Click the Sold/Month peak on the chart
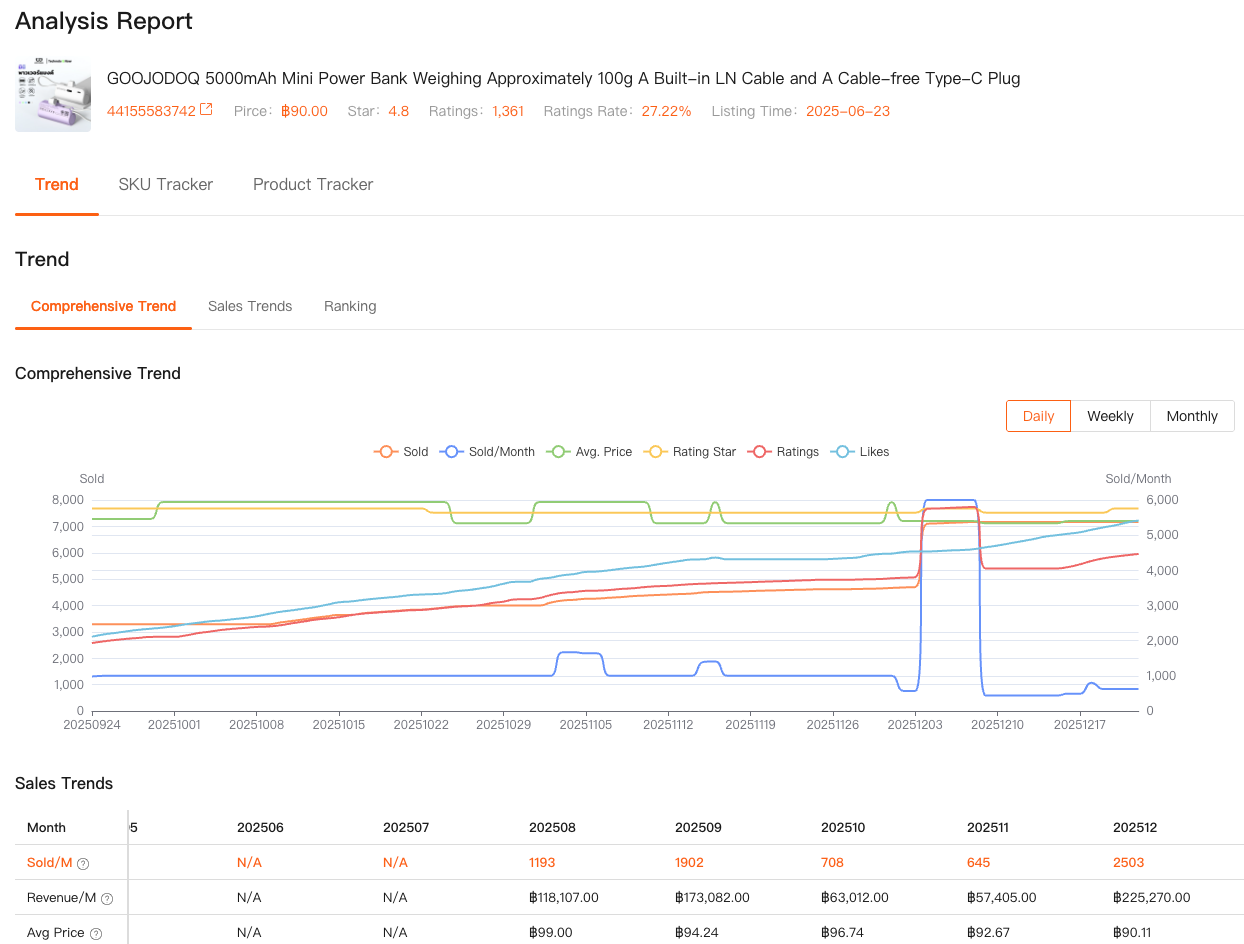Screen dimensions: 1244x944 coord(949,500)
